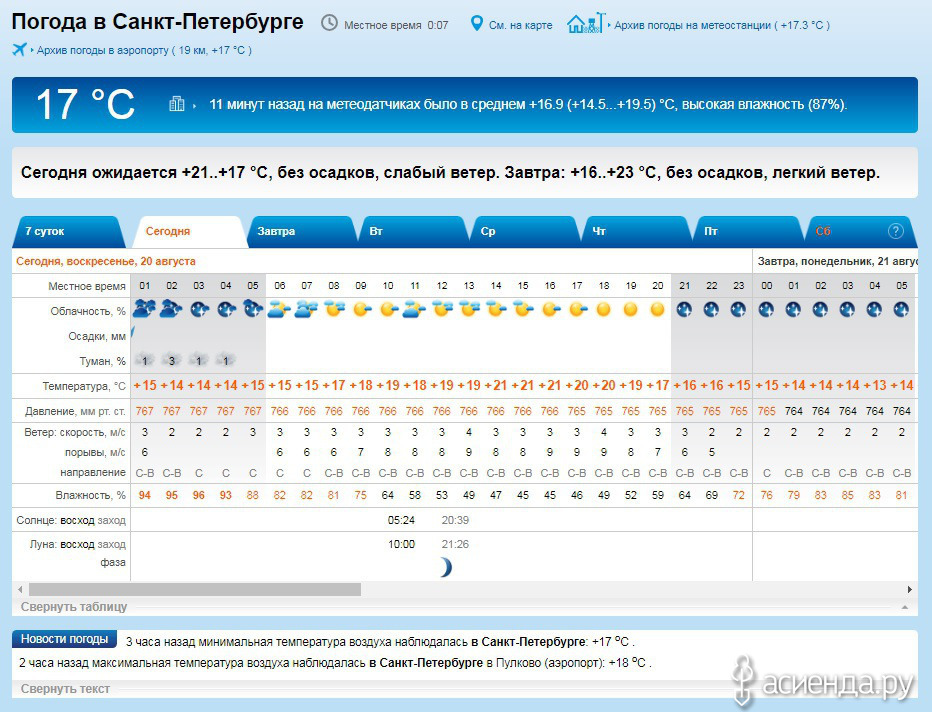
Task: Click the table scrollbar right arrow
Action: [909, 590]
